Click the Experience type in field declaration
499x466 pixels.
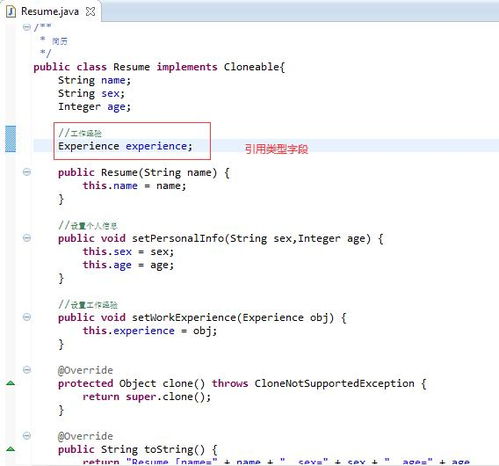[89, 146]
